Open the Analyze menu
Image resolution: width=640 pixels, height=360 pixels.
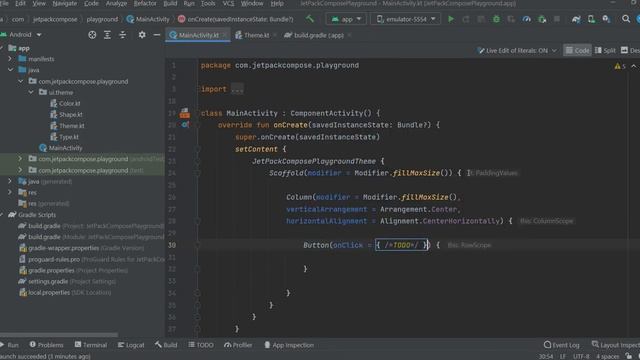coord(116,3)
